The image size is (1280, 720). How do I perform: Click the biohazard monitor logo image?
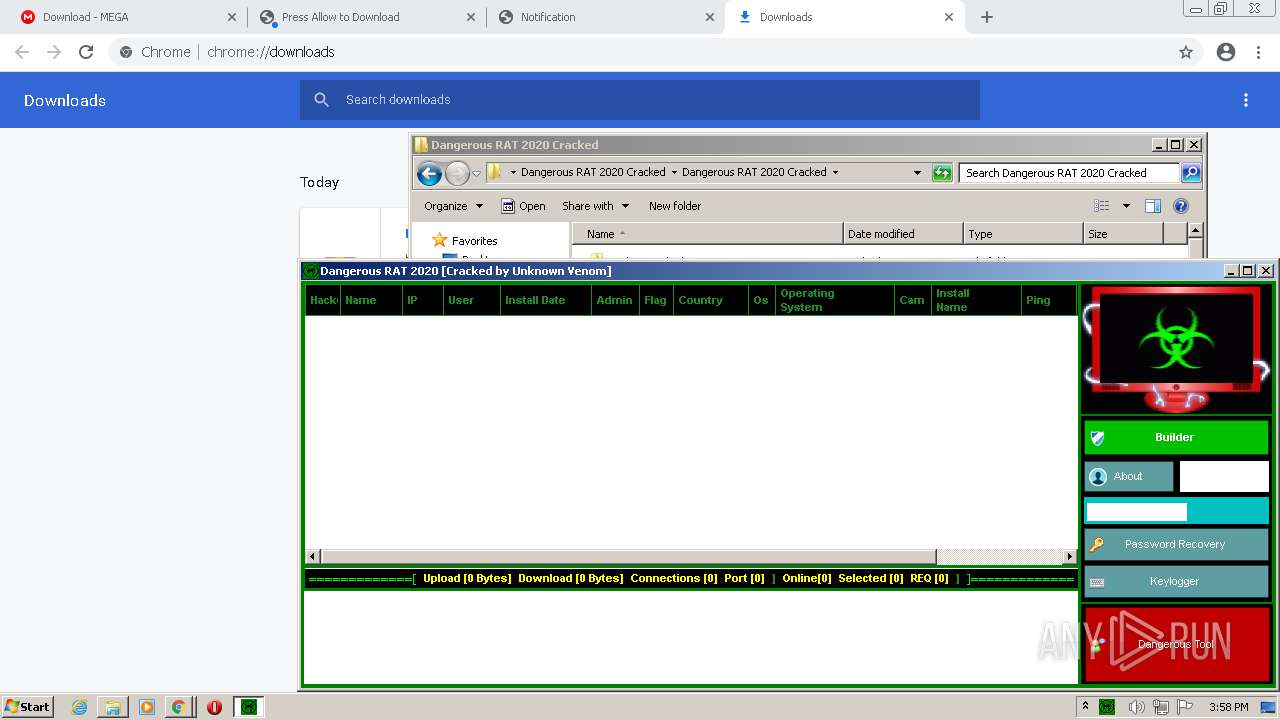[x=1177, y=348]
